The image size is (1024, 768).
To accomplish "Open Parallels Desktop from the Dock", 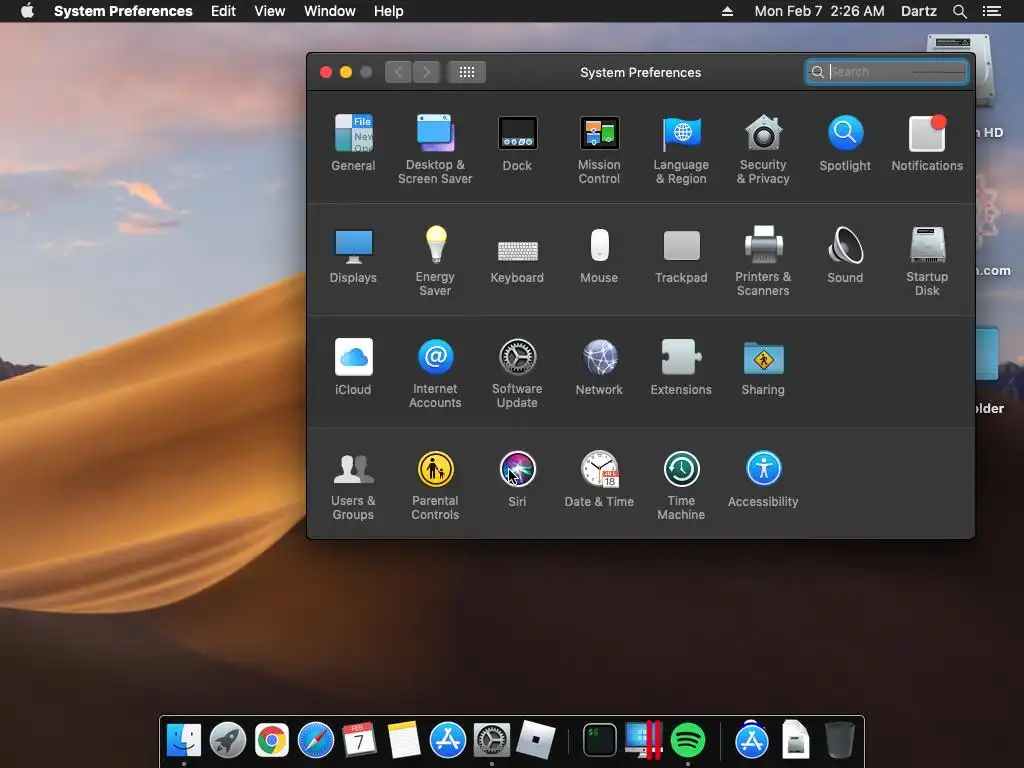I will coord(644,741).
